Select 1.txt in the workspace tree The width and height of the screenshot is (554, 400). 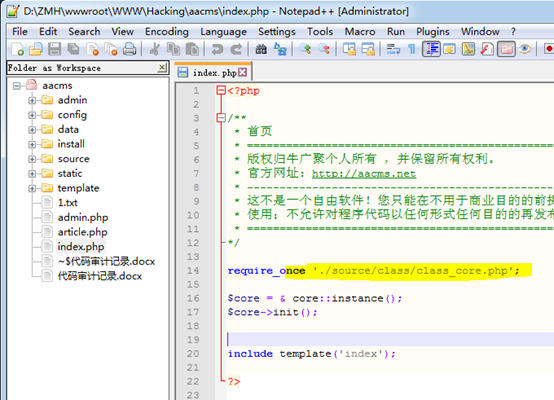point(67,203)
